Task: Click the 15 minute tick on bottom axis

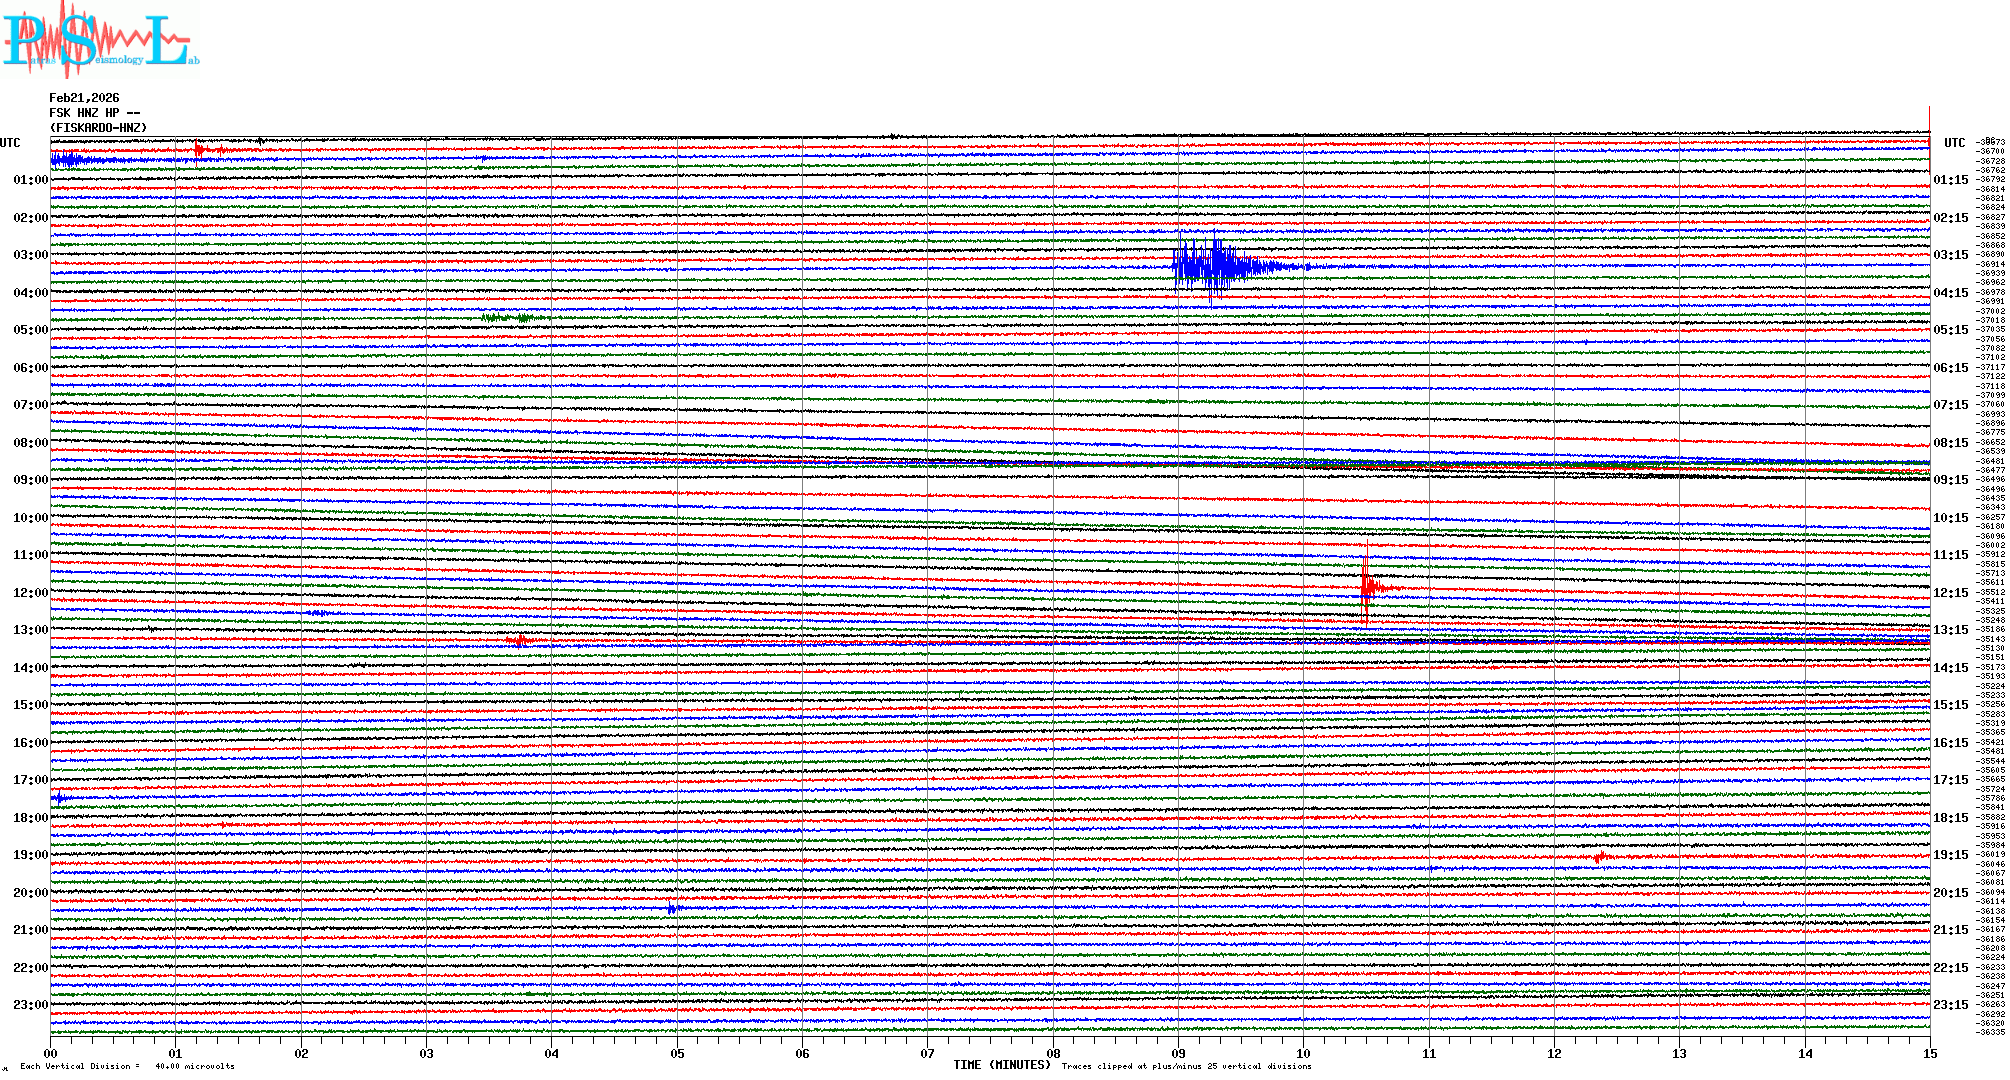Action: point(1929,1053)
